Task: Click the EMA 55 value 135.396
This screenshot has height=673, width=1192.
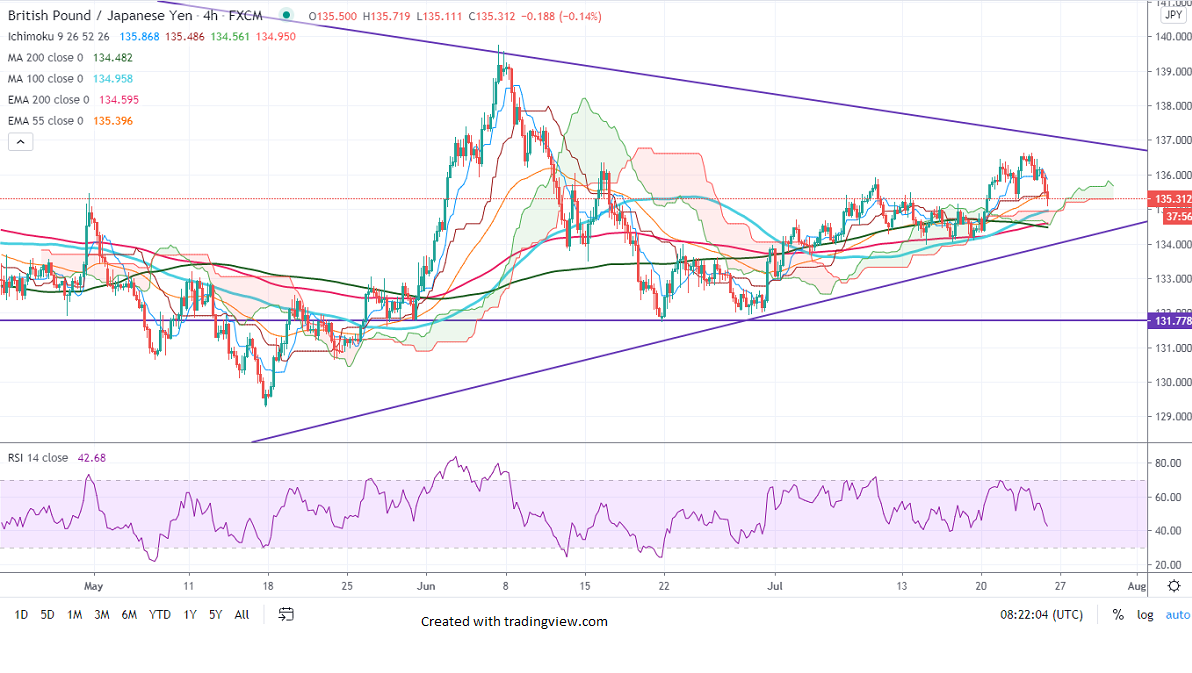Action: pos(113,121)
